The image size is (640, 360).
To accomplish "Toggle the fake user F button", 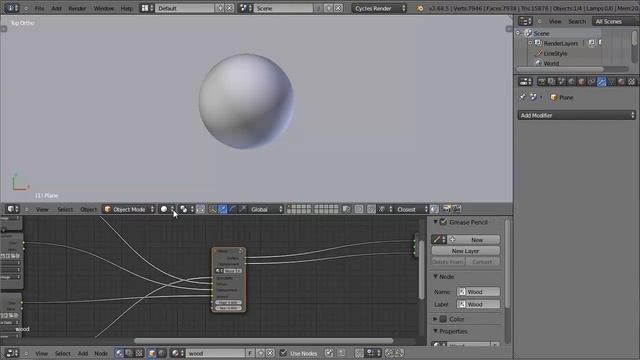I will [x=249, y=353].
